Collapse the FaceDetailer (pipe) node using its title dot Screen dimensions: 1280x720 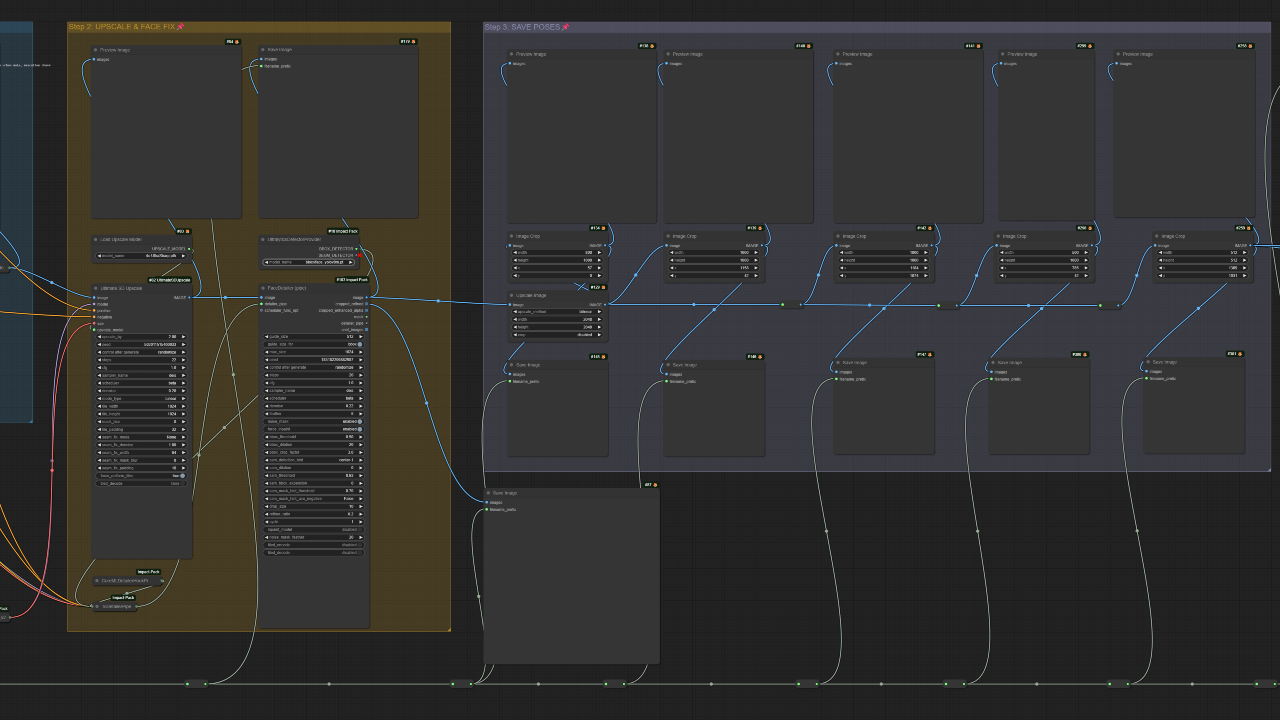point(262,288)
